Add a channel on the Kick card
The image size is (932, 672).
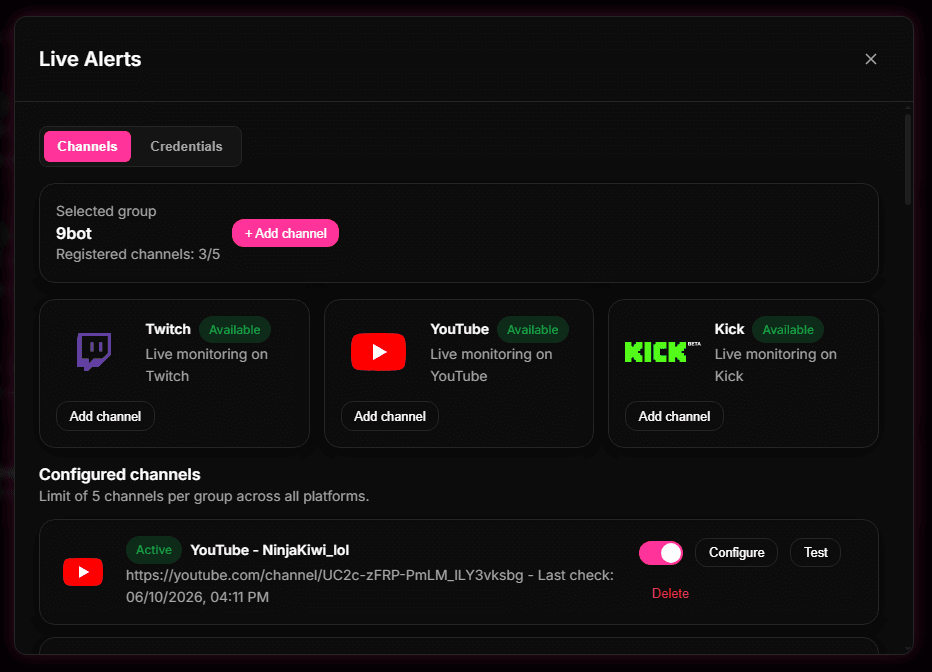[674, 416]
